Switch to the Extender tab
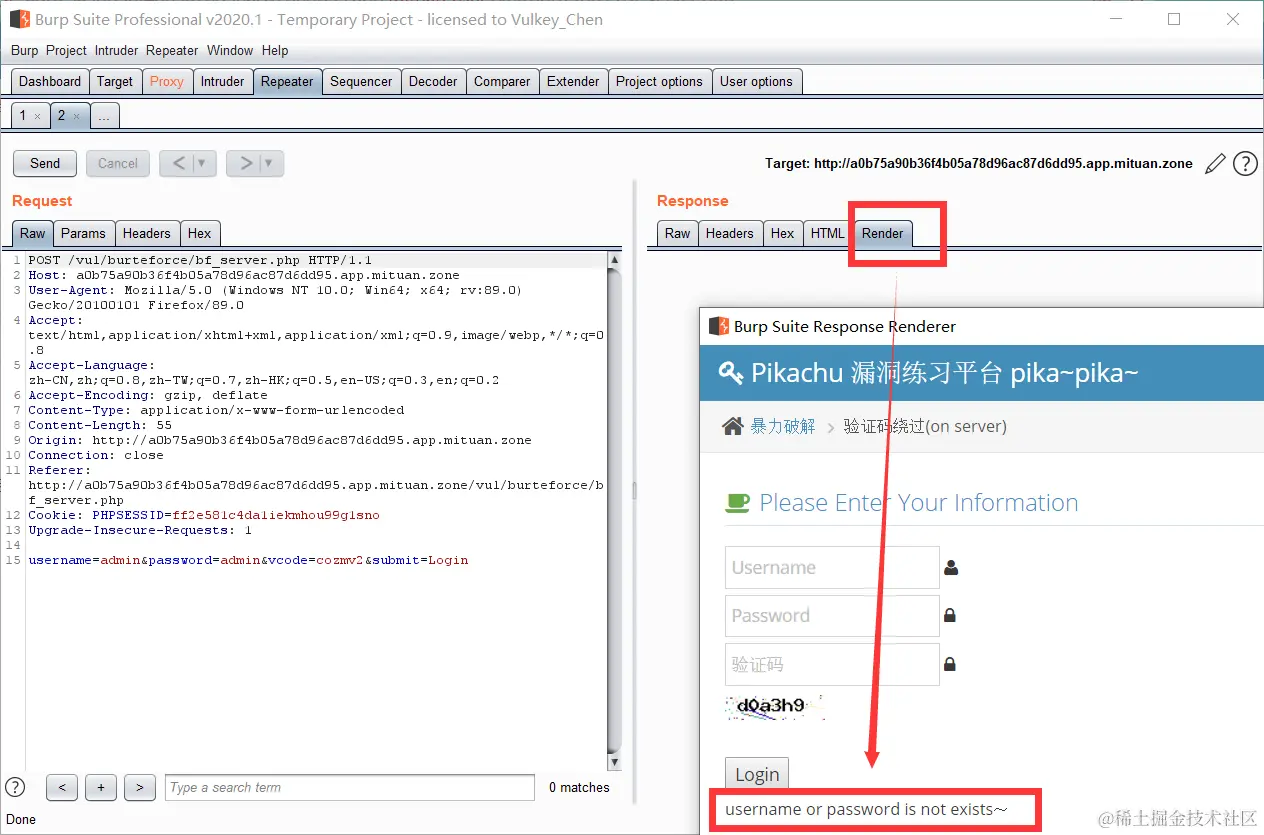The height and width of the screenshot is (835, 1264). pos(573,82)
